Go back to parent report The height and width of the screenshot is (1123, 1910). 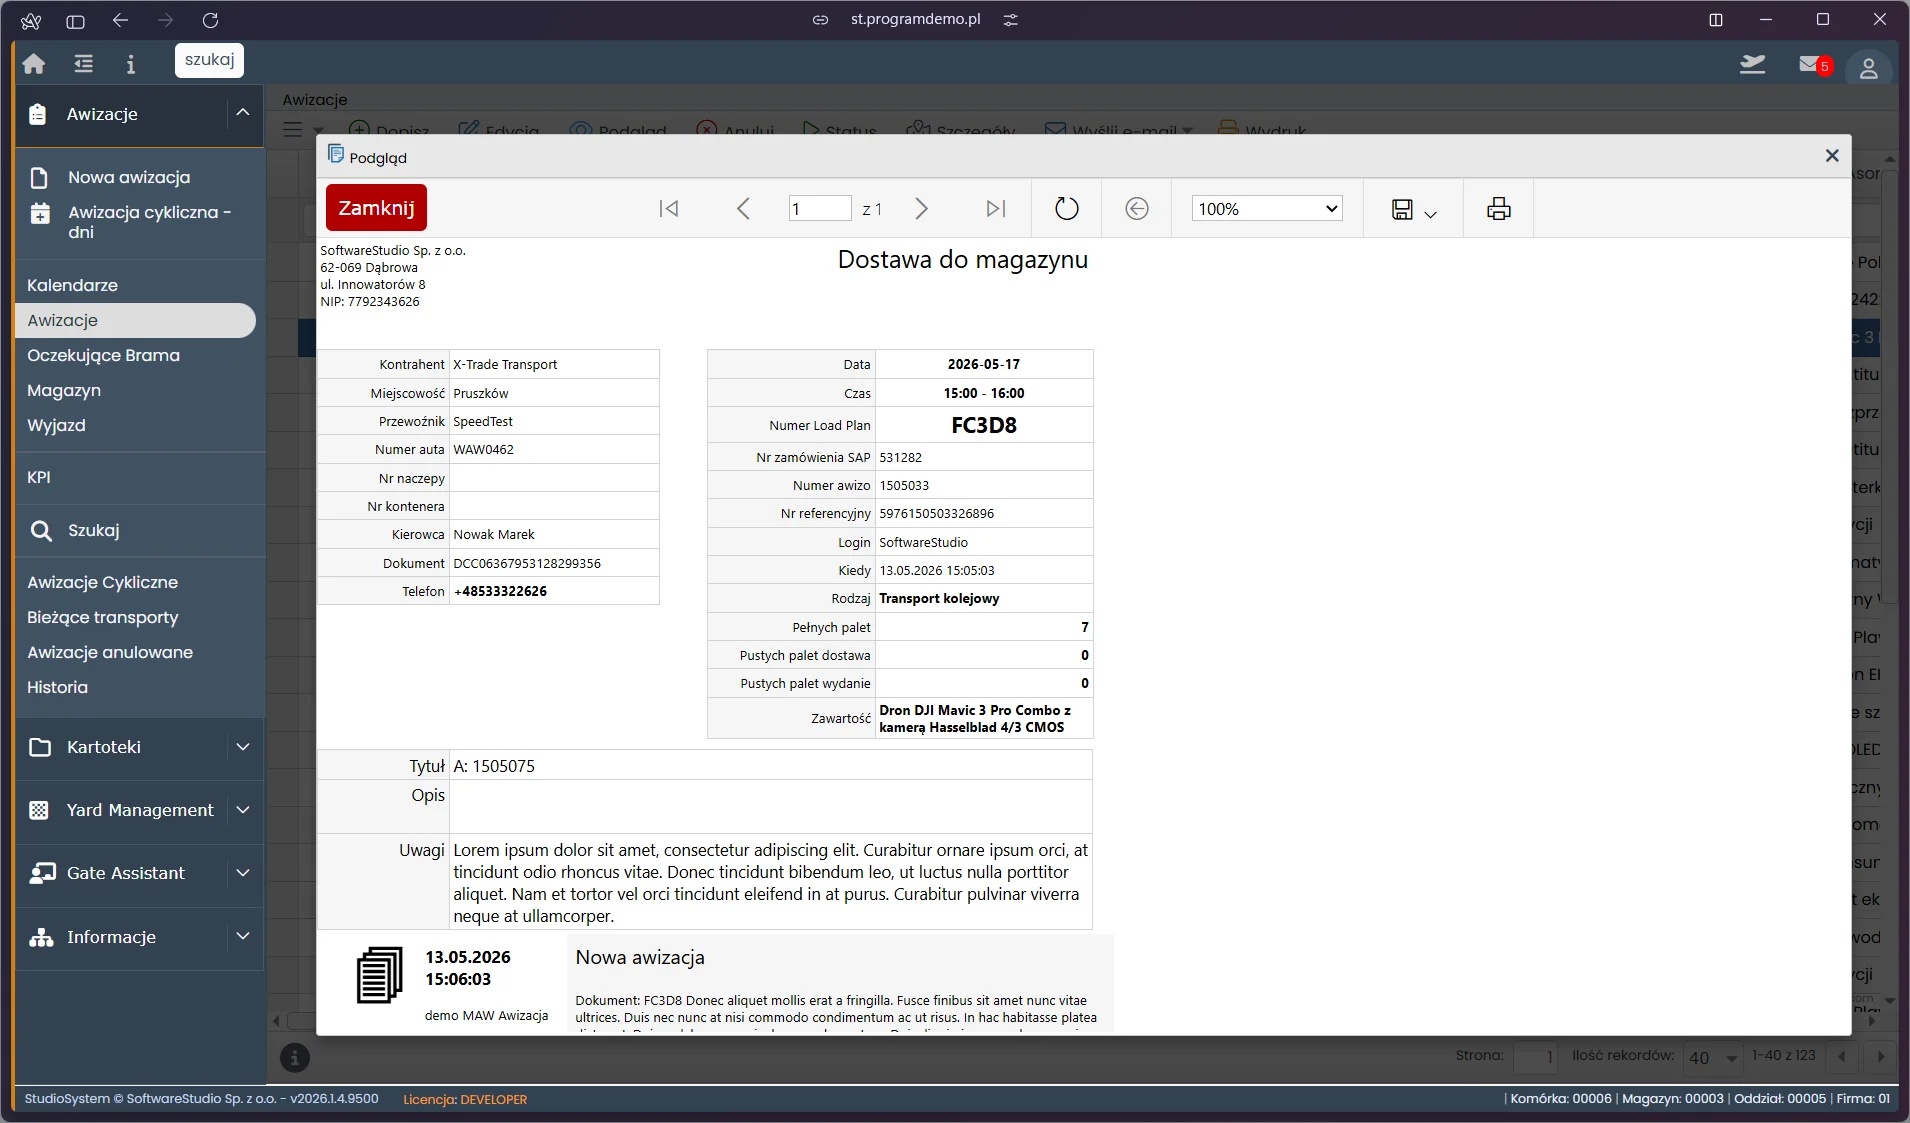click(1137, 208)
